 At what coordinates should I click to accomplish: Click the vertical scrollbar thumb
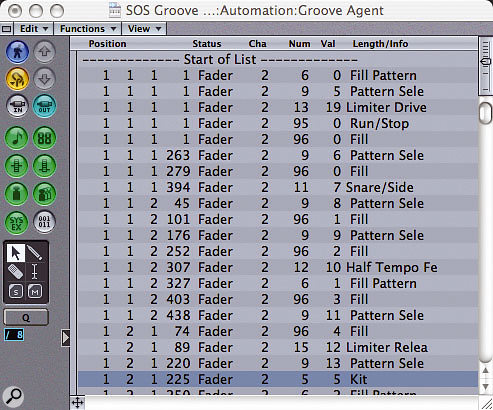[485, 113]
